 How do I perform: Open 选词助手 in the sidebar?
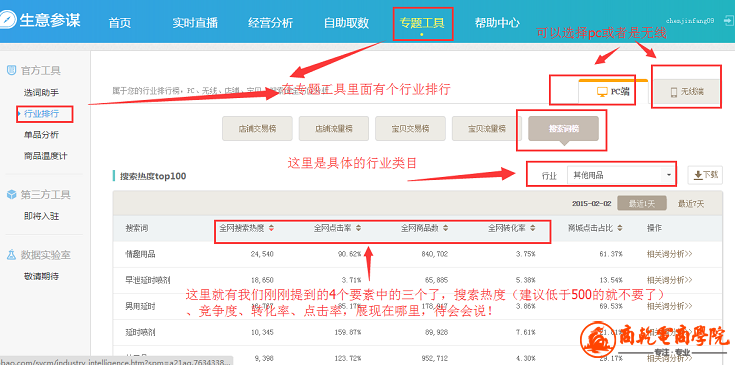pos(41,93)
